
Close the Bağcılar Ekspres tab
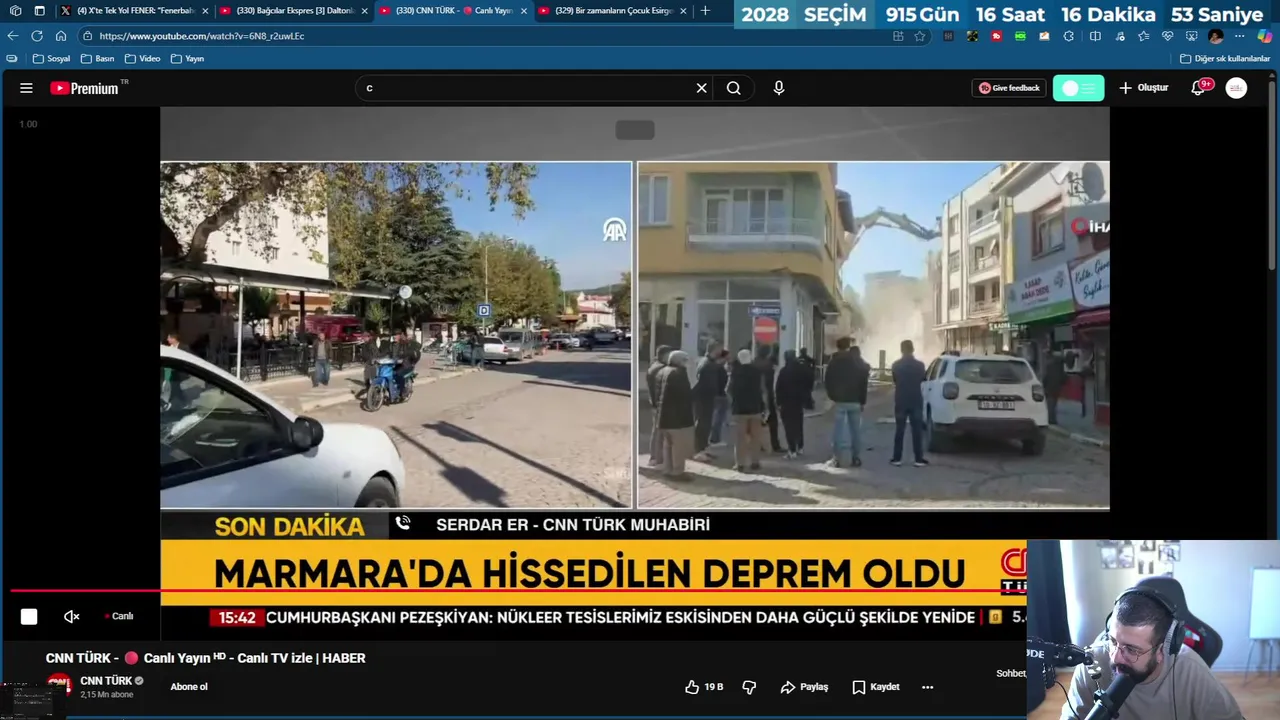coord(365,11)
